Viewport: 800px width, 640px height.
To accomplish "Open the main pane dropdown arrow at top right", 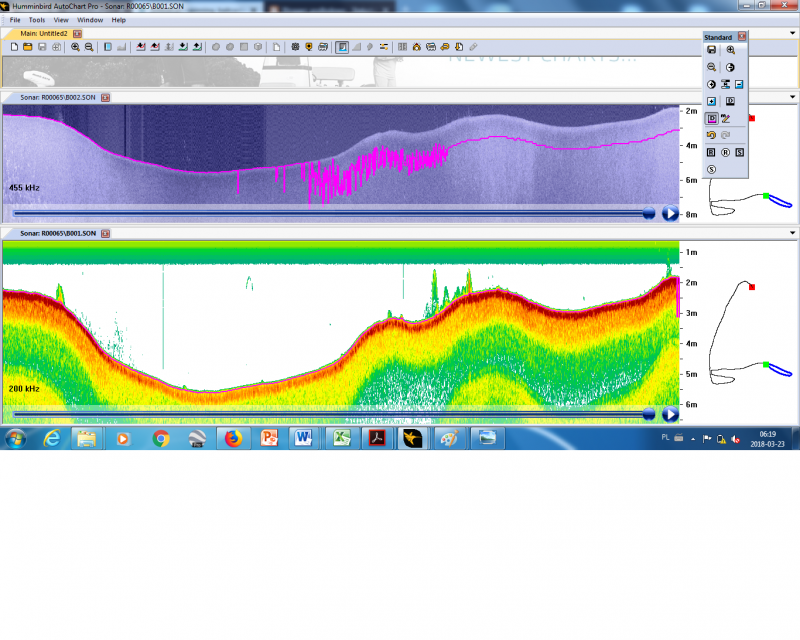I will [x=794, y=33].
